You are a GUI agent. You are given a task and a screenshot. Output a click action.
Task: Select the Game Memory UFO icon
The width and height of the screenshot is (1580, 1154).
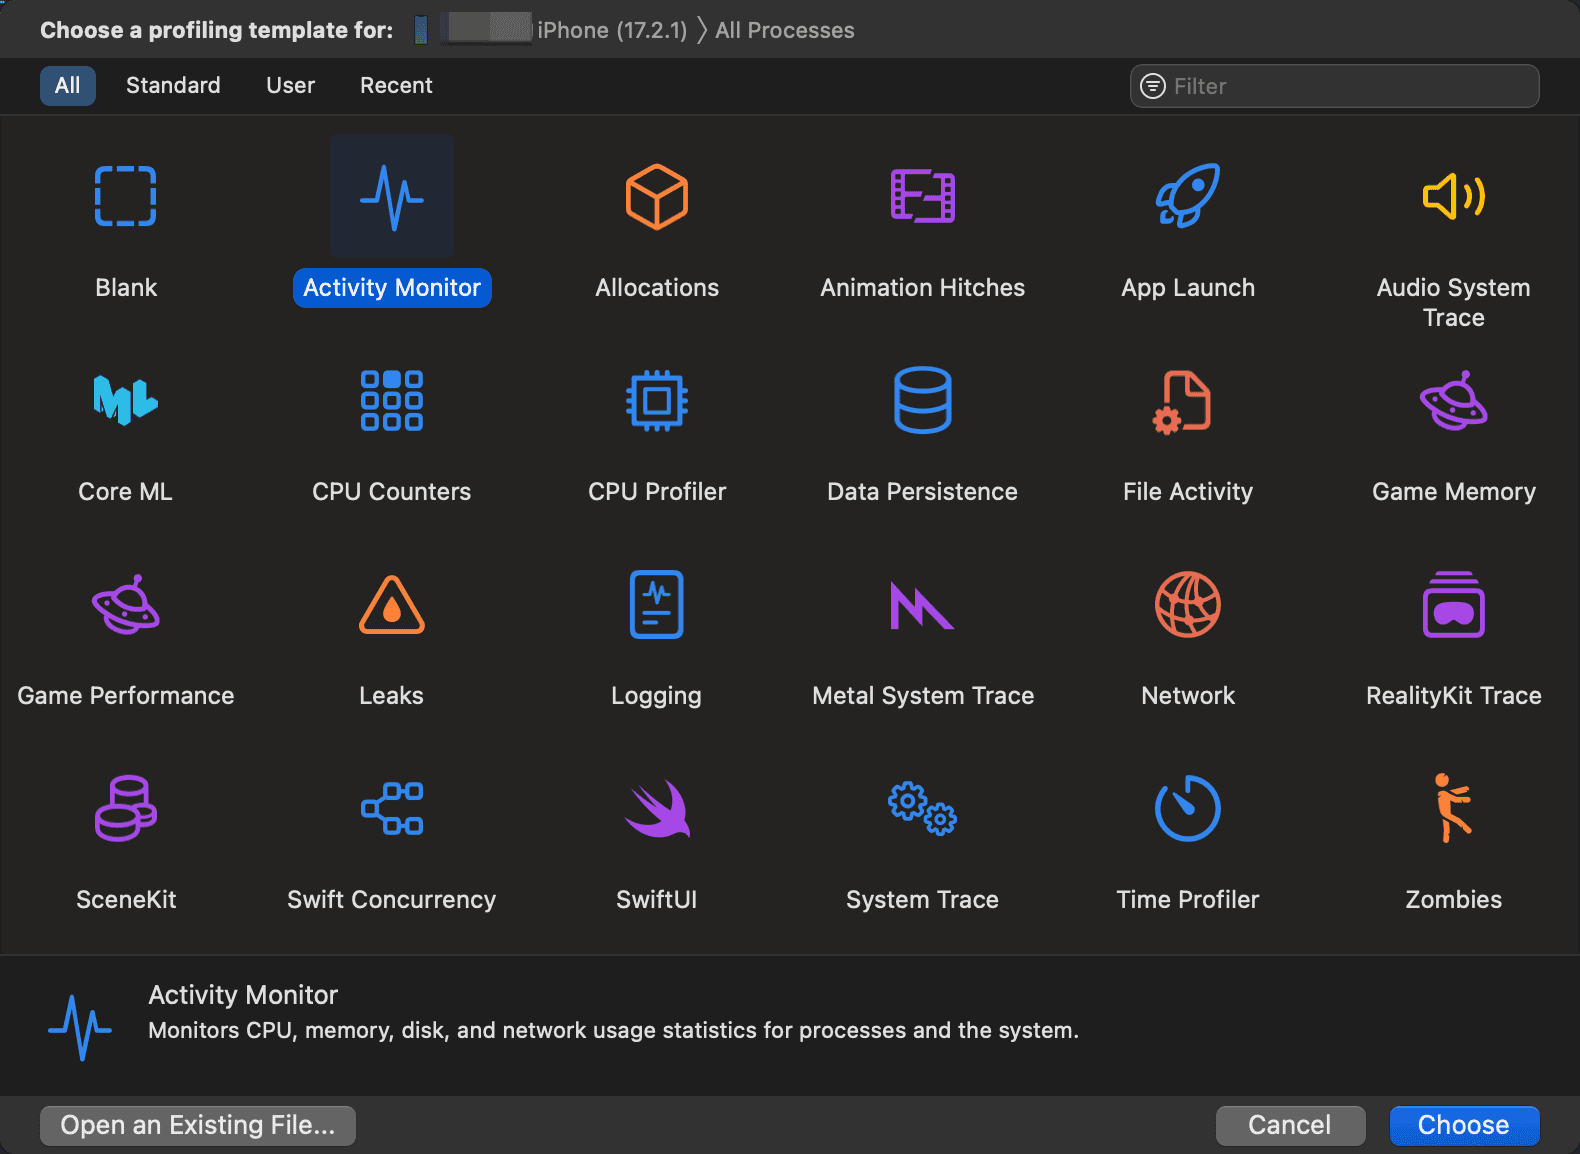[x=1454, y=400]
